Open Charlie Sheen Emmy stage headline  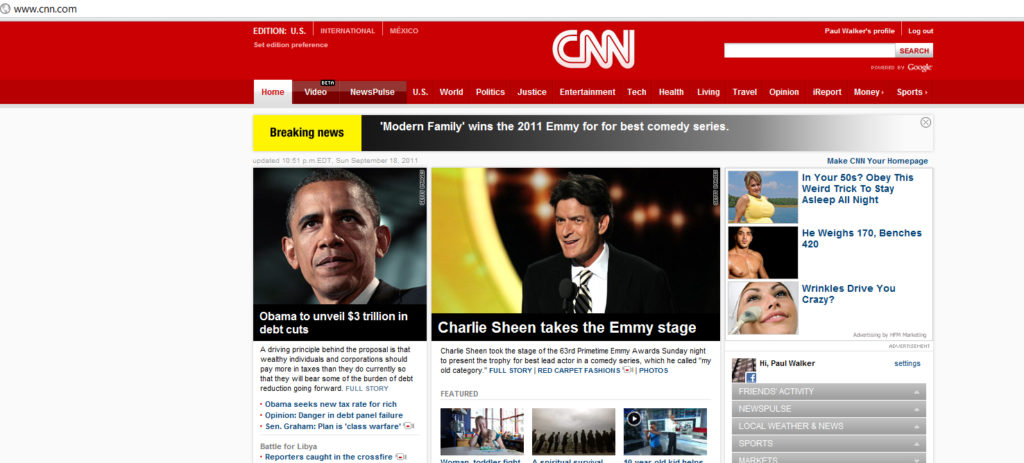(567, 327)
